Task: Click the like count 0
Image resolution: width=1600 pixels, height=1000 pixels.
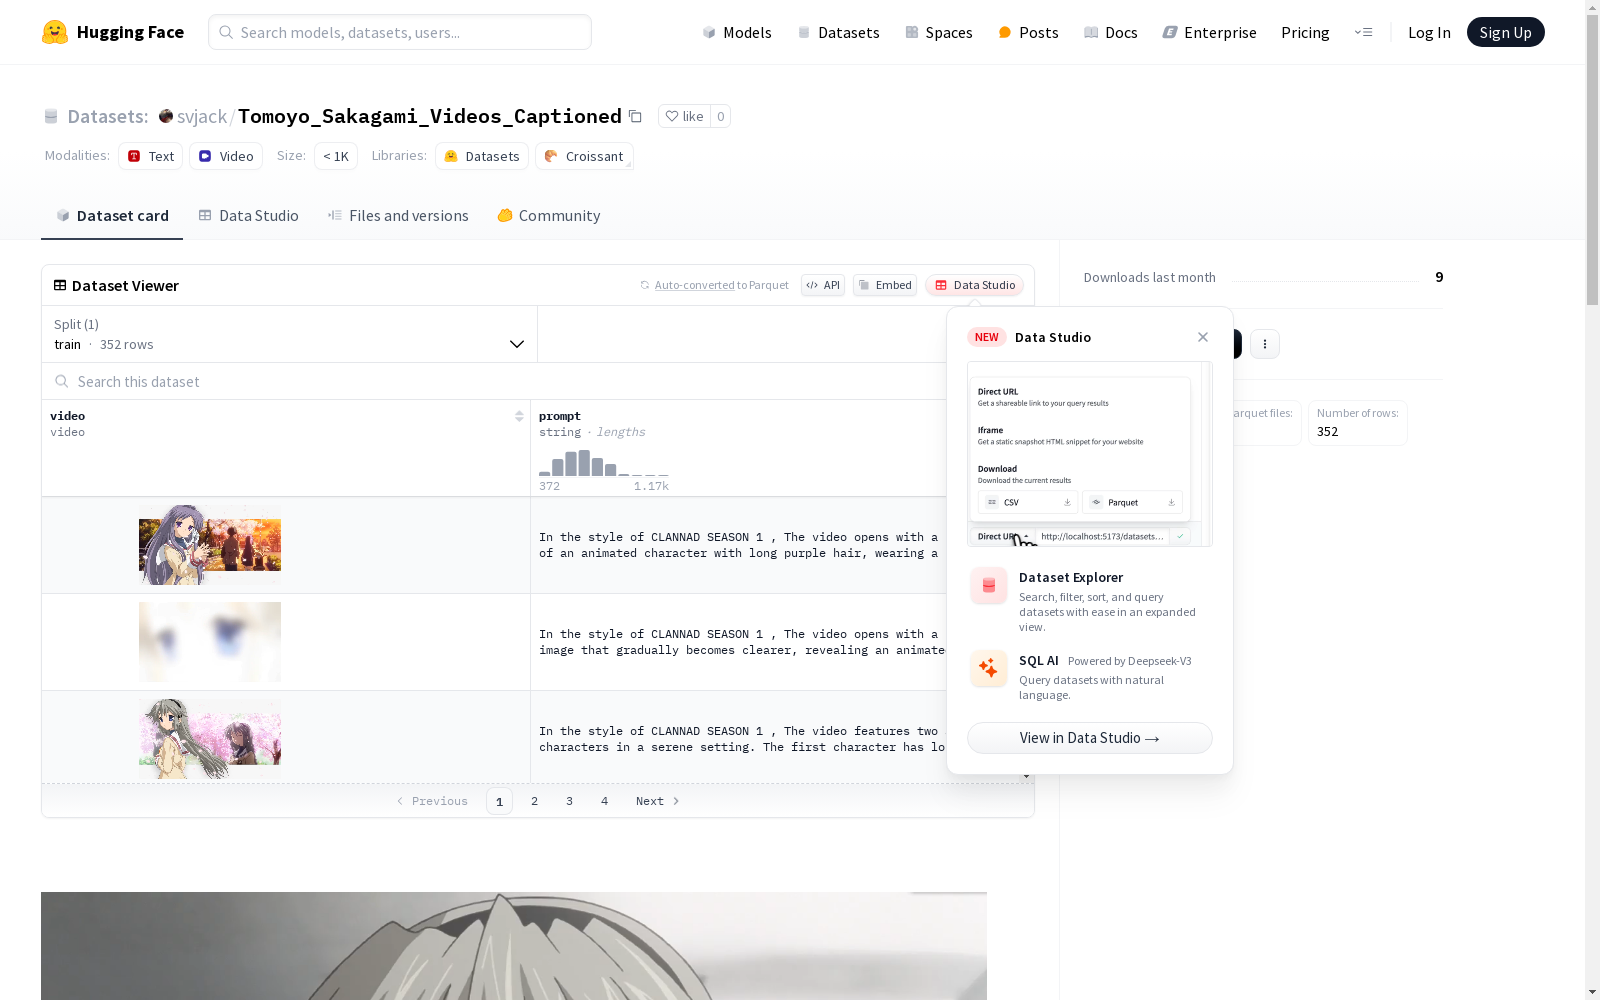Action: click(720, 116)
